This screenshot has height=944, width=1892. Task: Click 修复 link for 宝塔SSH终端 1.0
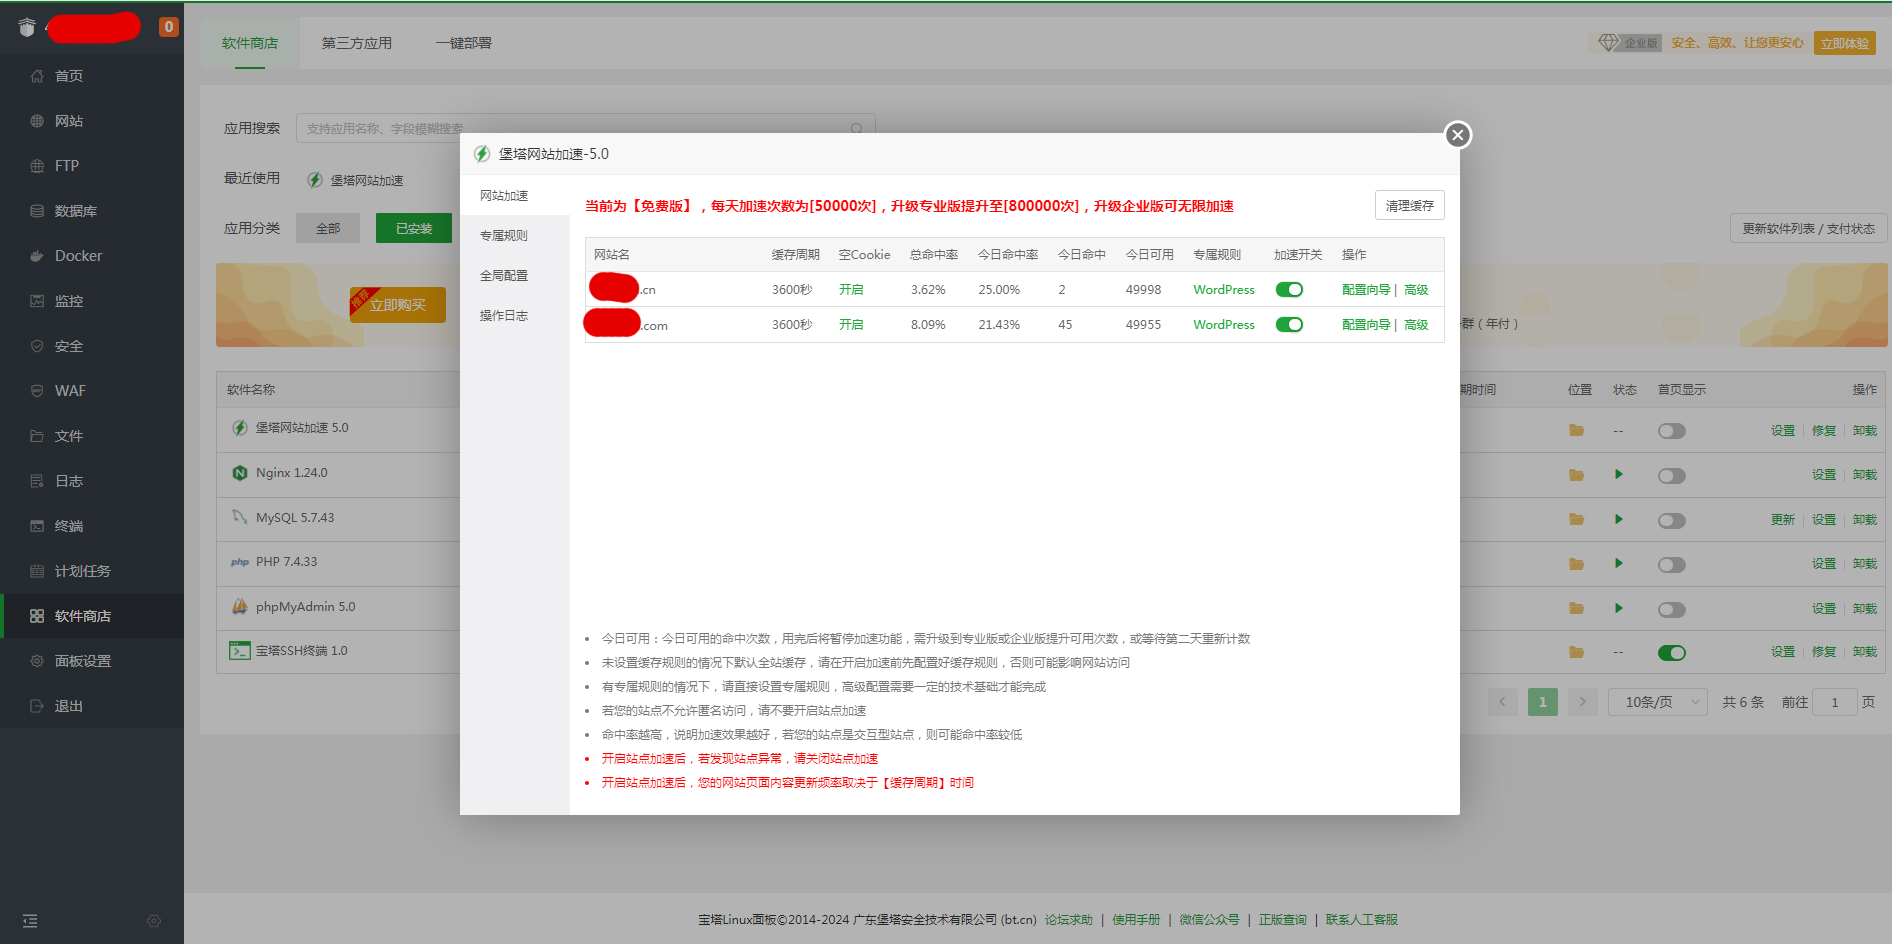coord(1824,652)
